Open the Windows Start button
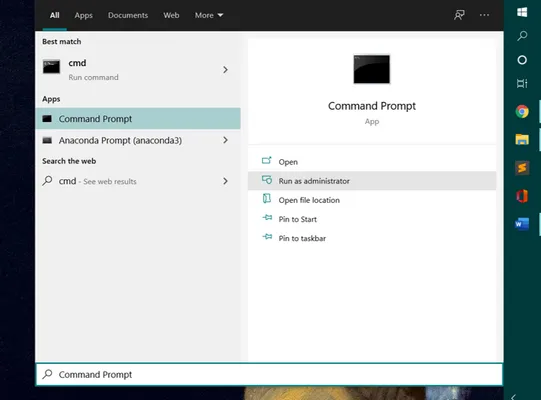 click(x=522, y=12)
